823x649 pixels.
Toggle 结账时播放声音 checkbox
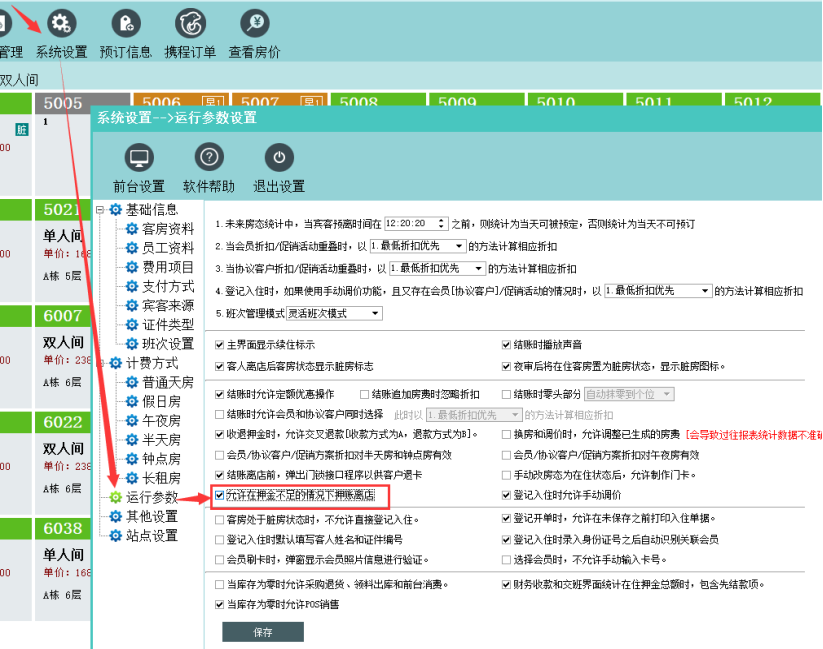[x=506, y=345]
